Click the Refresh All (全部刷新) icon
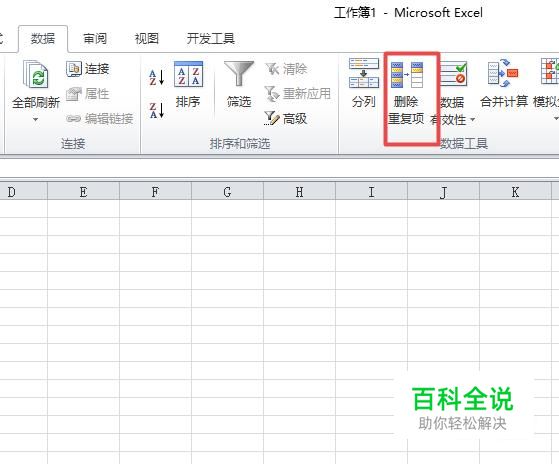559x464 pixels. pyautogui.click(x=35, y=74)
